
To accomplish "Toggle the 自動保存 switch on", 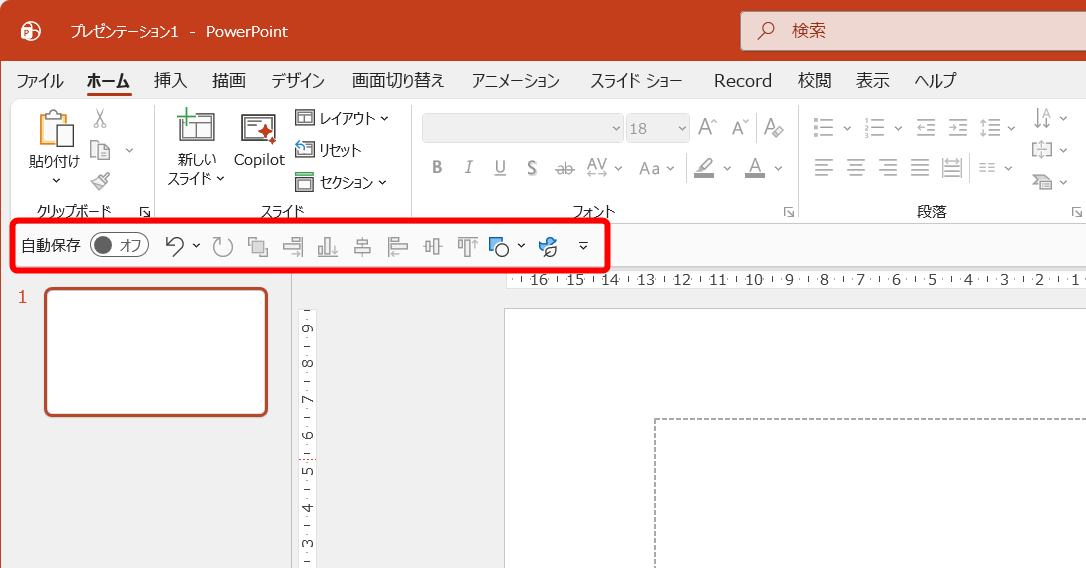I will click(119, 245).
